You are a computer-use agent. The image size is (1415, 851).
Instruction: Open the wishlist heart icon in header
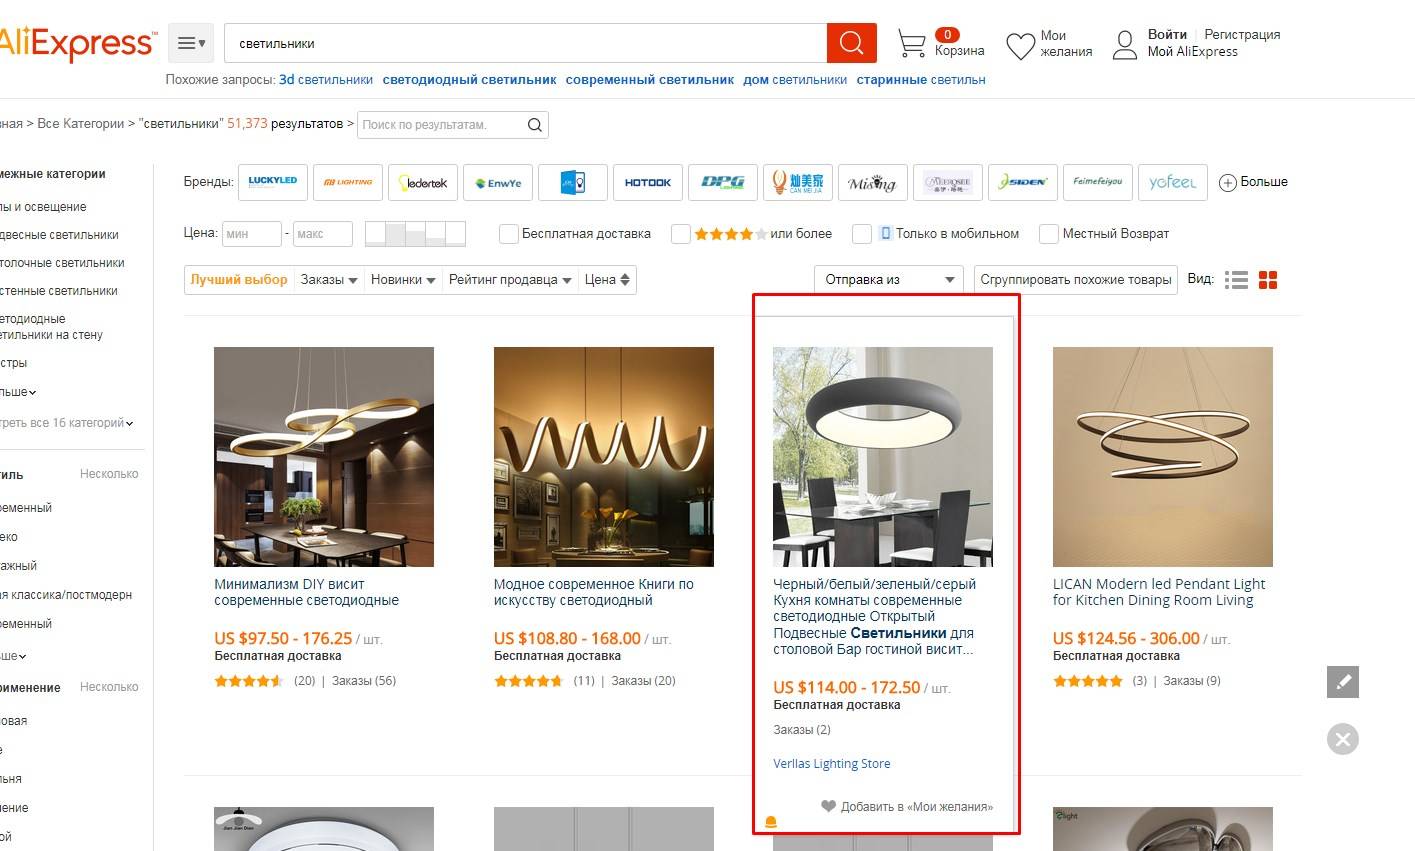[x=1020, y=46]
